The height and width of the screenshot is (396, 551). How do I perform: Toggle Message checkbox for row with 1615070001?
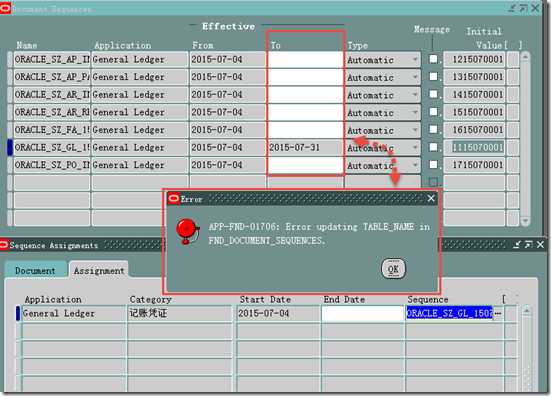click(x=433, y=129)
